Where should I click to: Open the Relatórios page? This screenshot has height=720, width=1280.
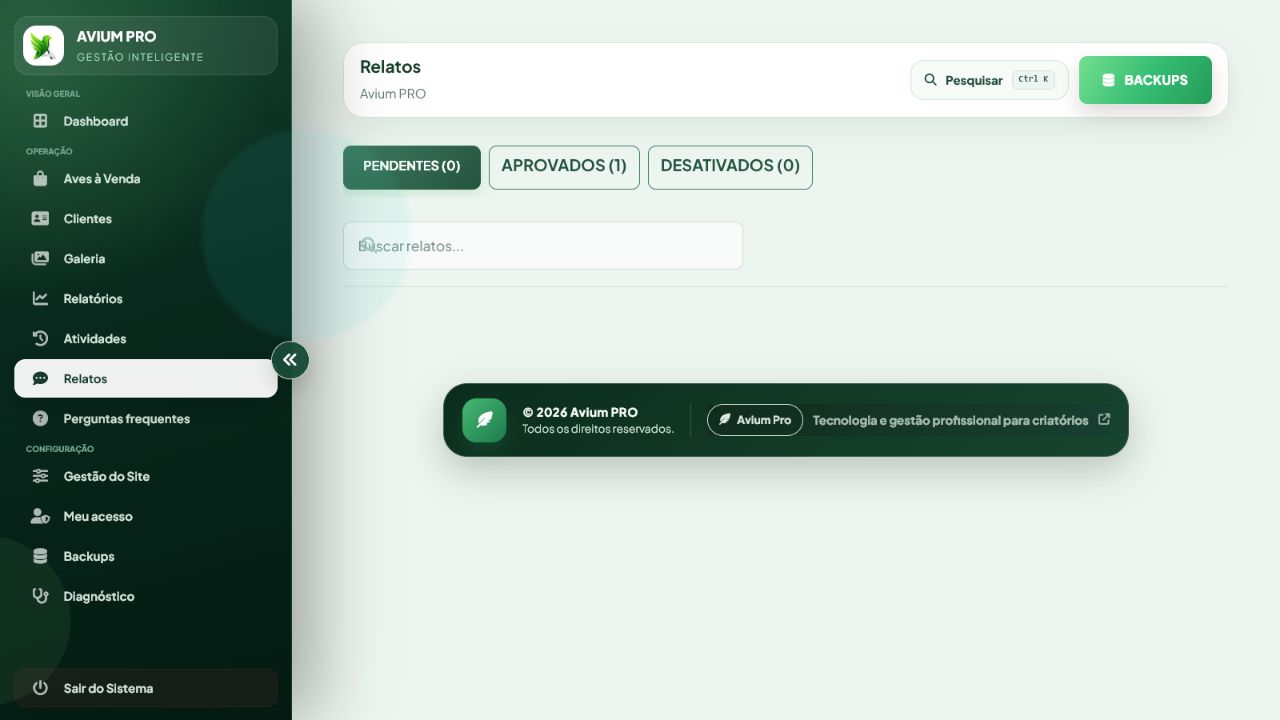click(146, 298)
